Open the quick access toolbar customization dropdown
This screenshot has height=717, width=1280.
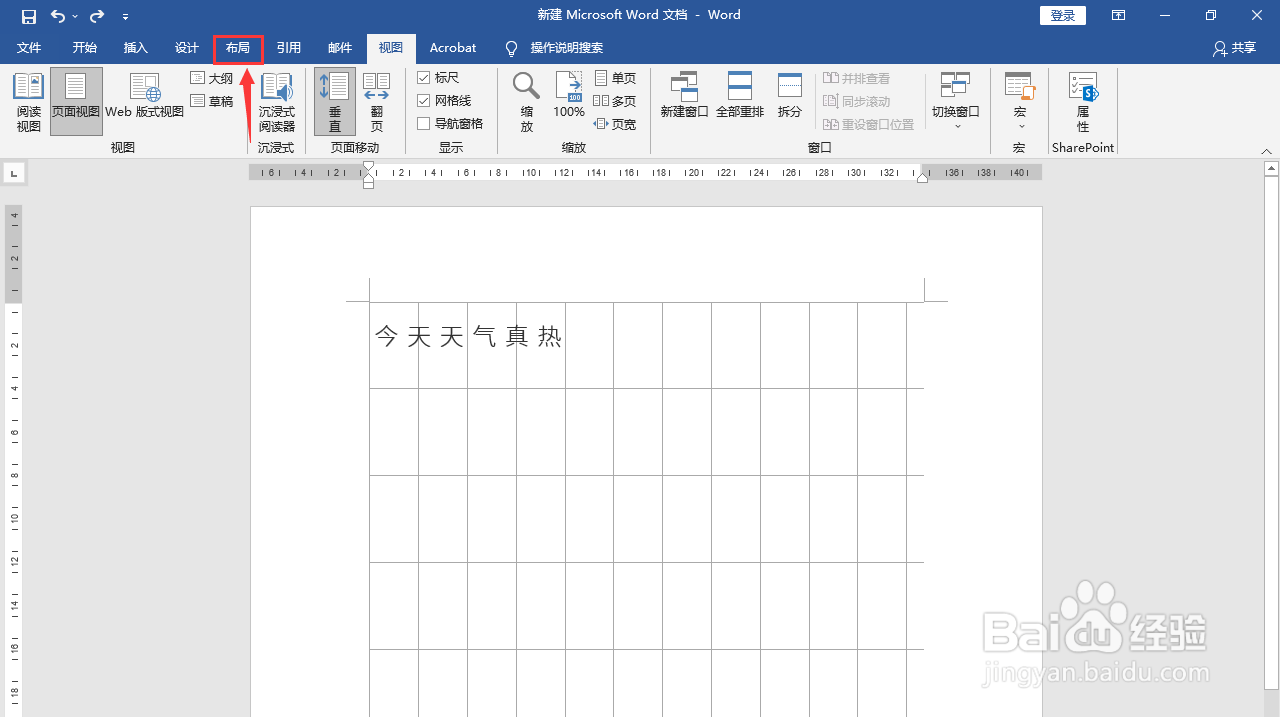point(125,16)
